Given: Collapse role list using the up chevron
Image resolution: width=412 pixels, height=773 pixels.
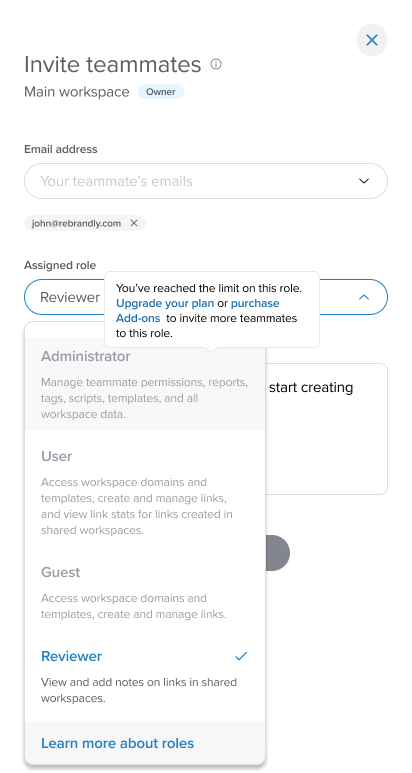Looking at the screenshot, I should [364, 297].
